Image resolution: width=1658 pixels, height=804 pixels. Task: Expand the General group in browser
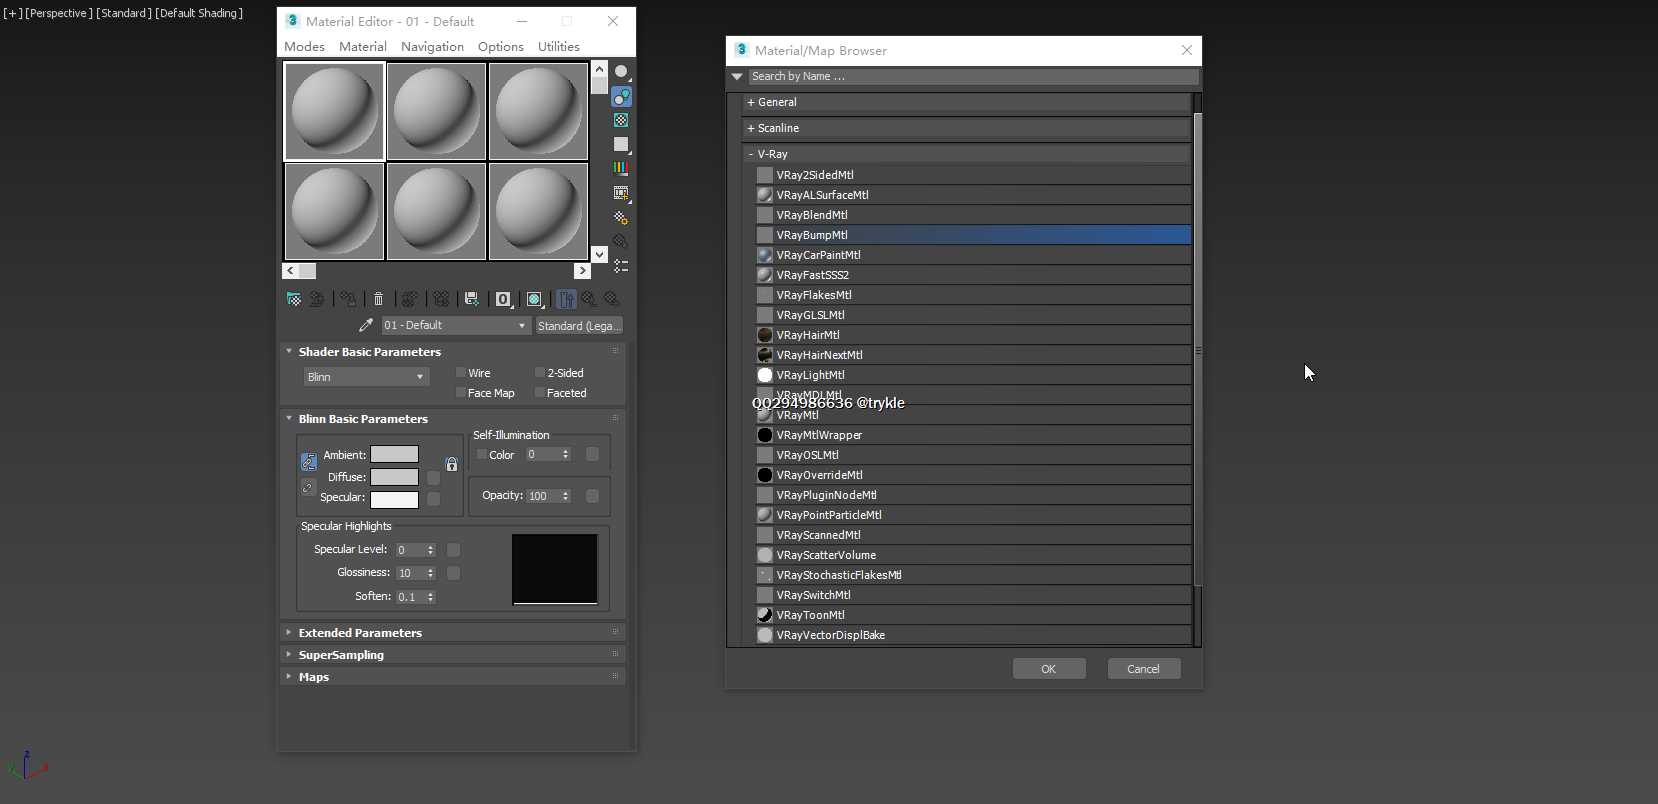pyautogui.click(x=966, y=102)
